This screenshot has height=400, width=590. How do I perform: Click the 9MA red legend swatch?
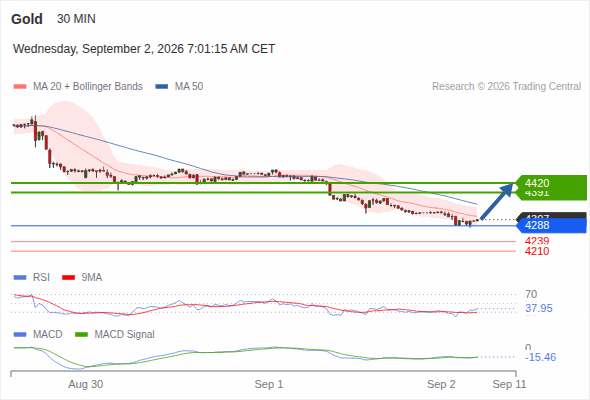coord(68,278)
